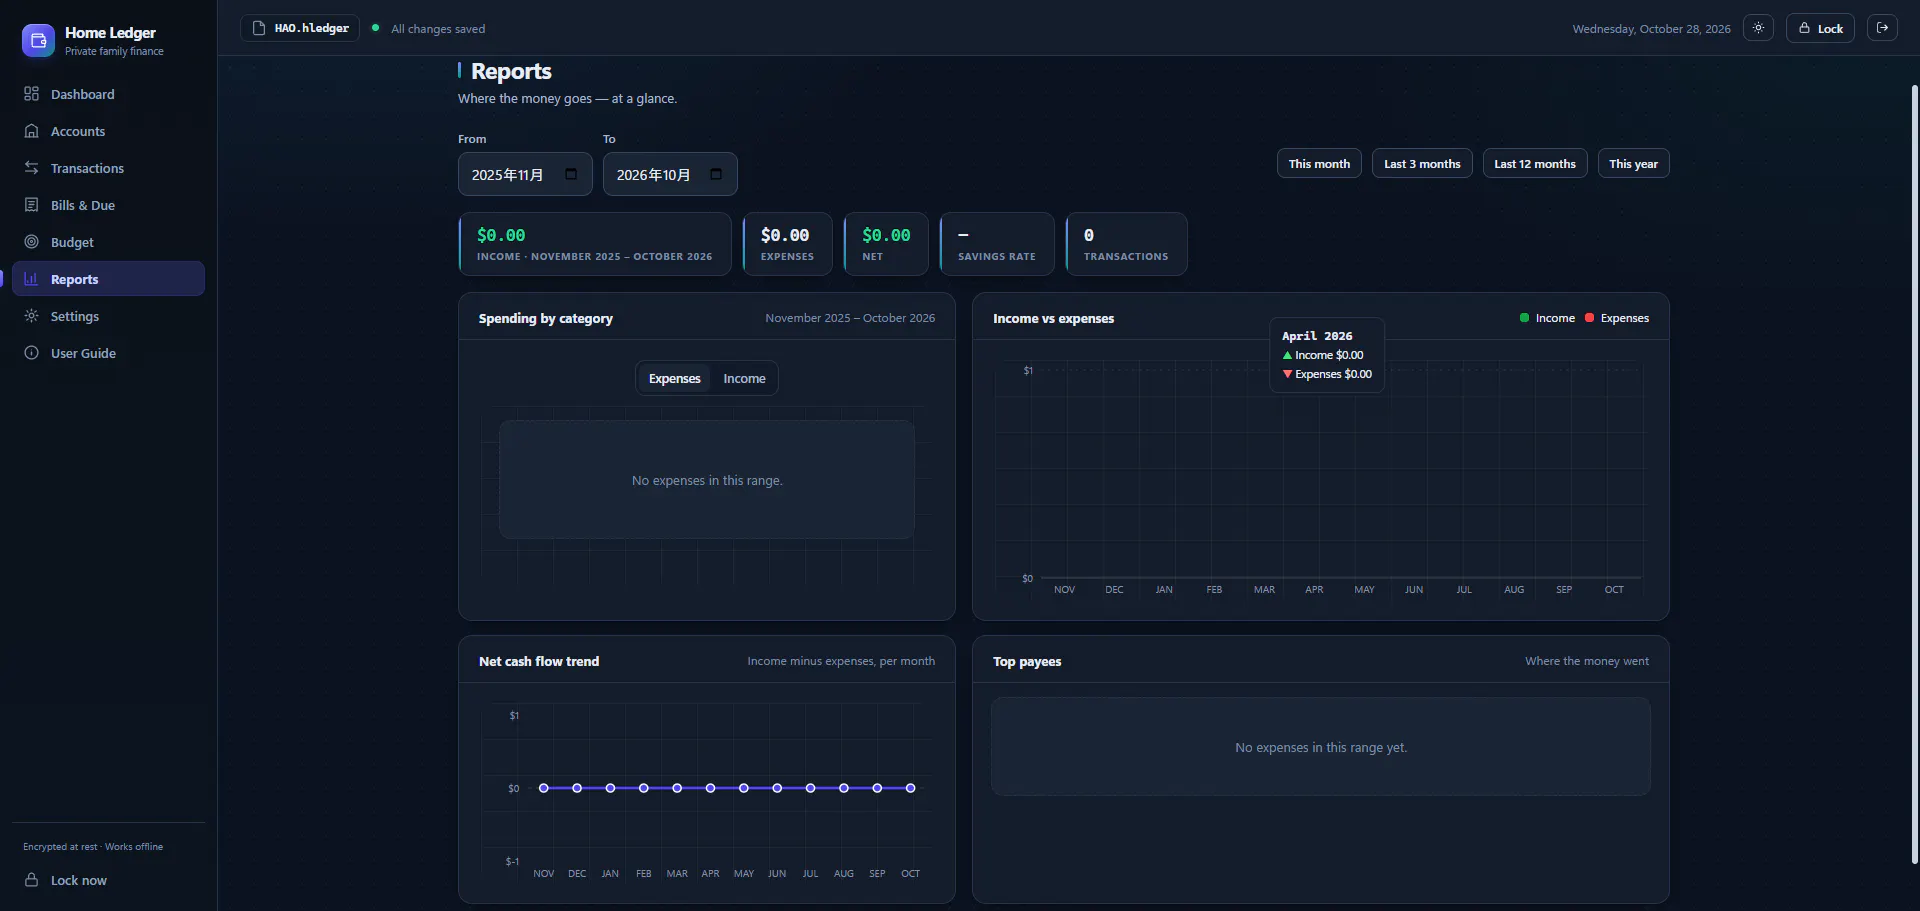1920x911 pixels.
Task: Click the From month field 2025年11月
Action: [525, 174]
